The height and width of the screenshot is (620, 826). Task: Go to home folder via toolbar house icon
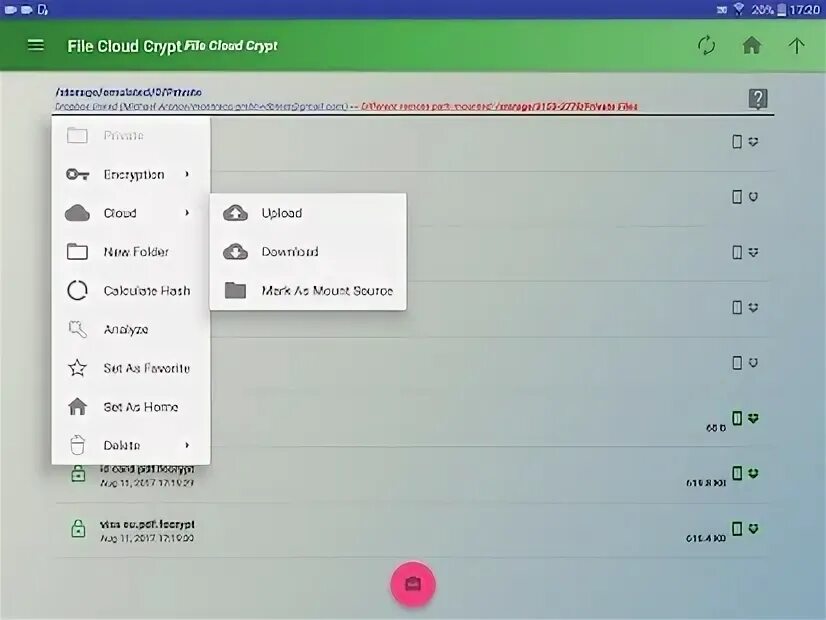tap(752, 46)
